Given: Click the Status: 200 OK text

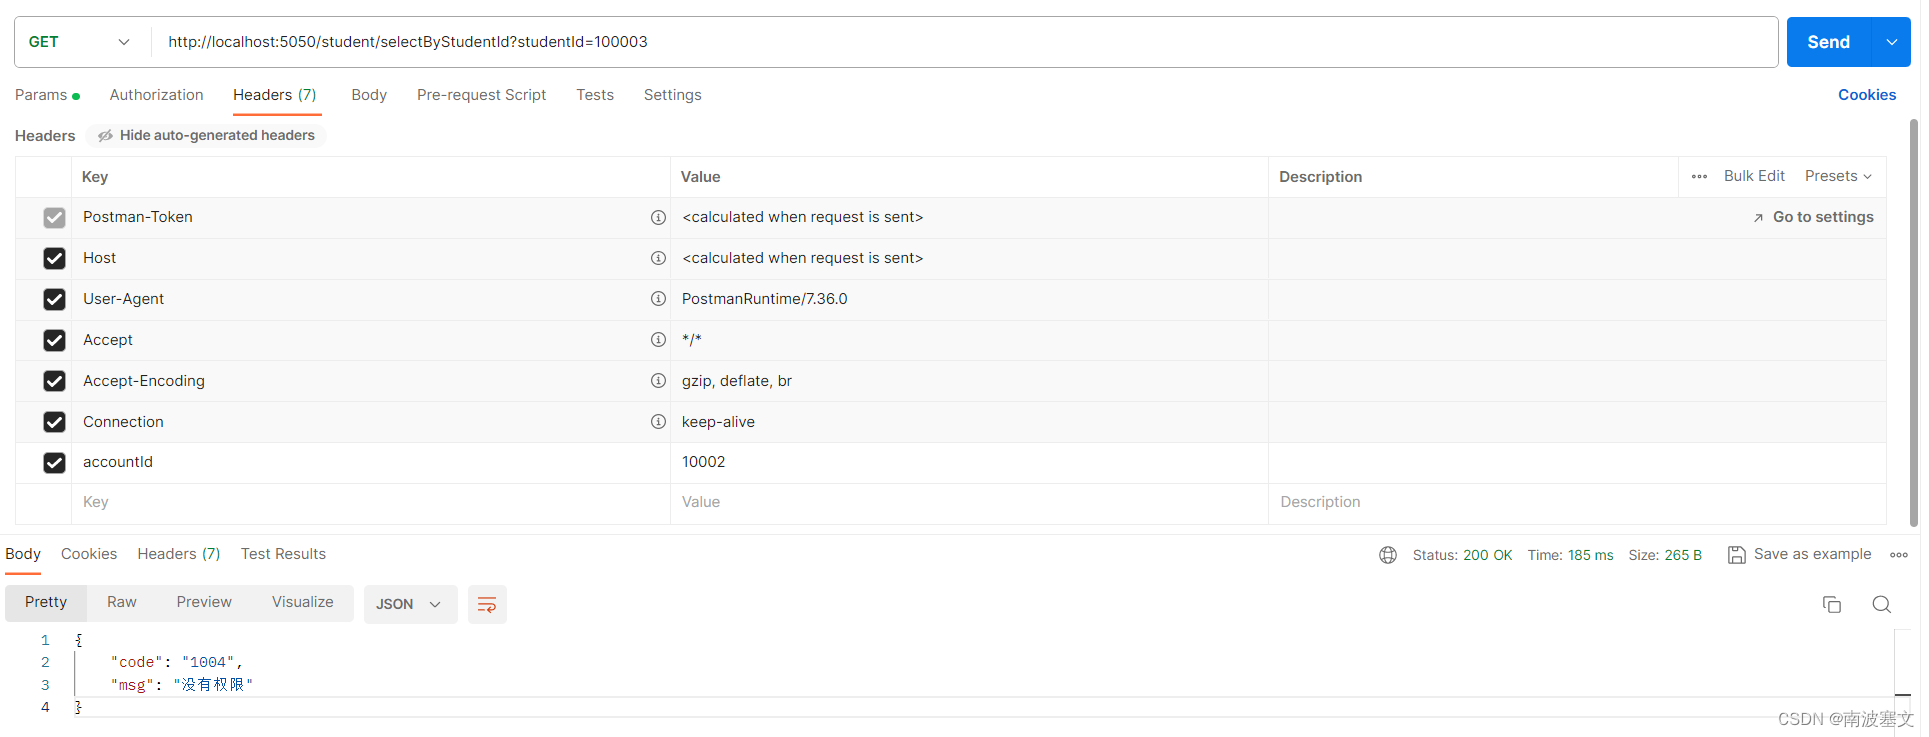Looking at the screenshot, I should (x=1462, y=555).
